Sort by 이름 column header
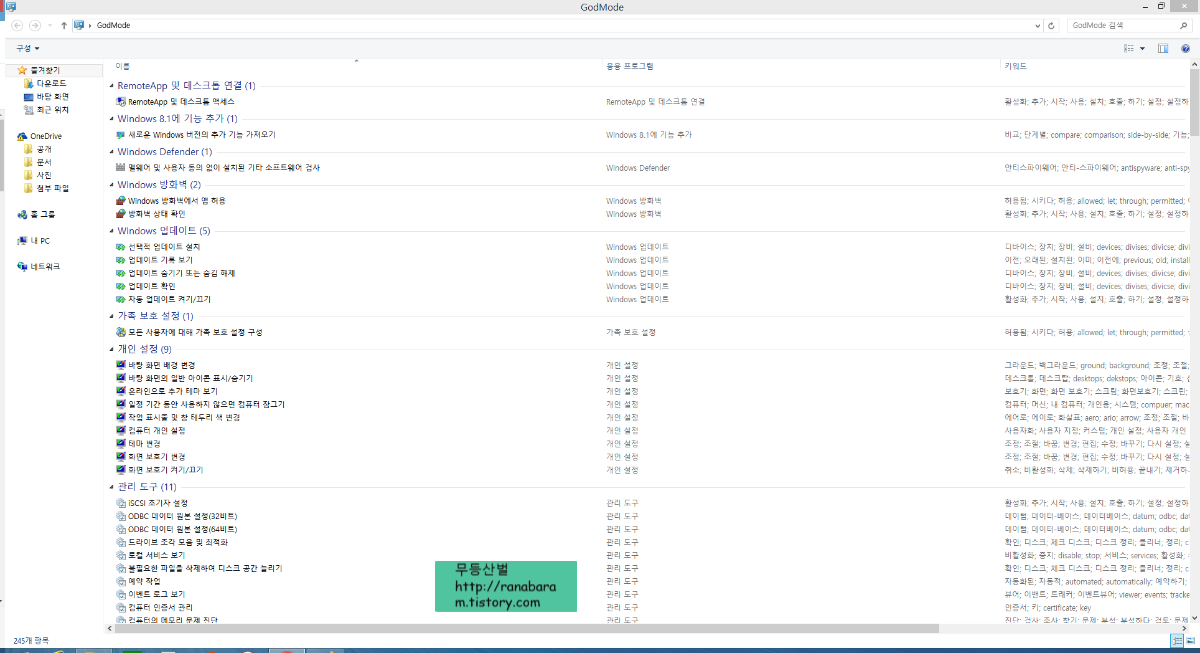Screen dimensions: 1200x653 (123, 66)
